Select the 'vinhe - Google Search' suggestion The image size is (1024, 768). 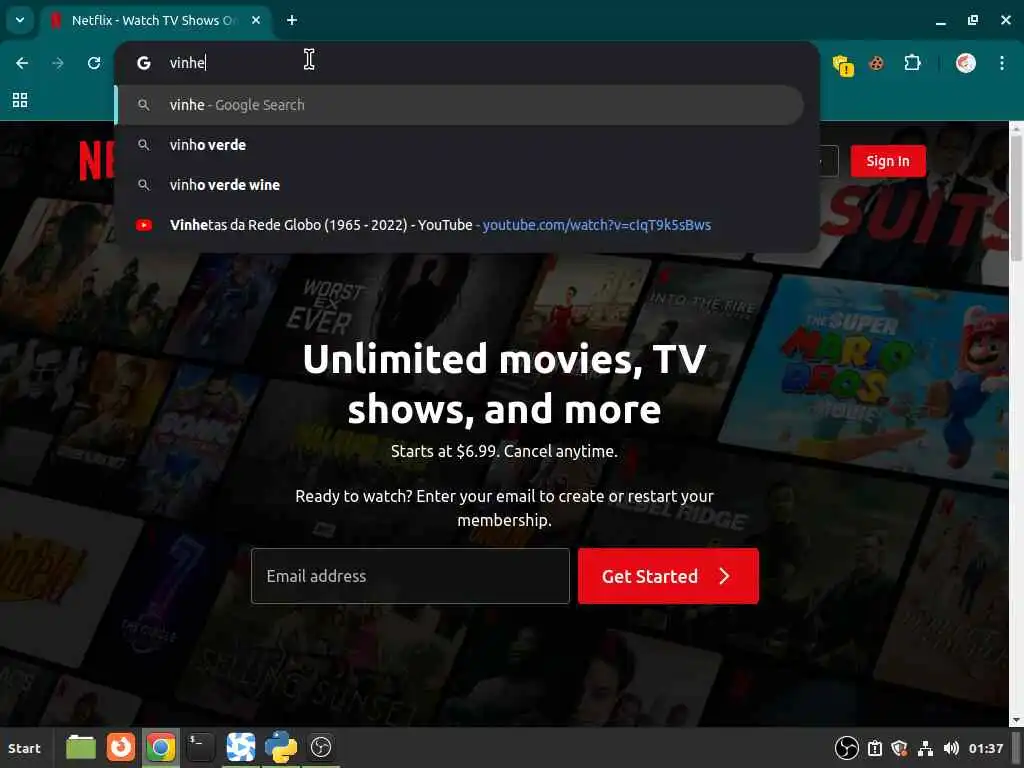point(459,104)
